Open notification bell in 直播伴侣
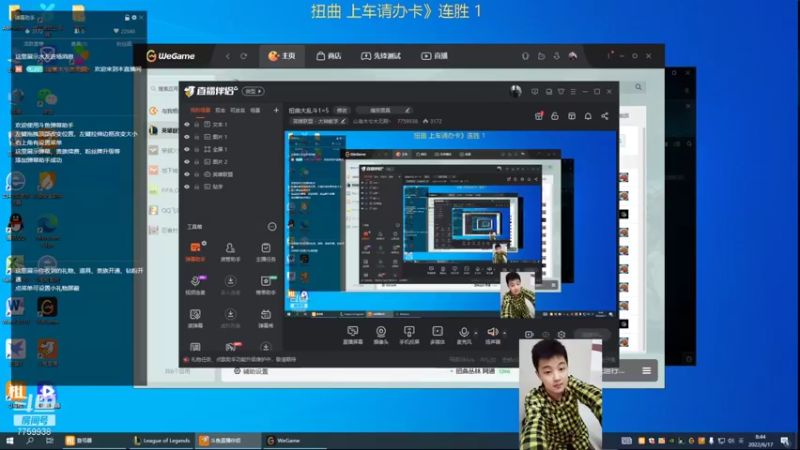 click(588, 116)
